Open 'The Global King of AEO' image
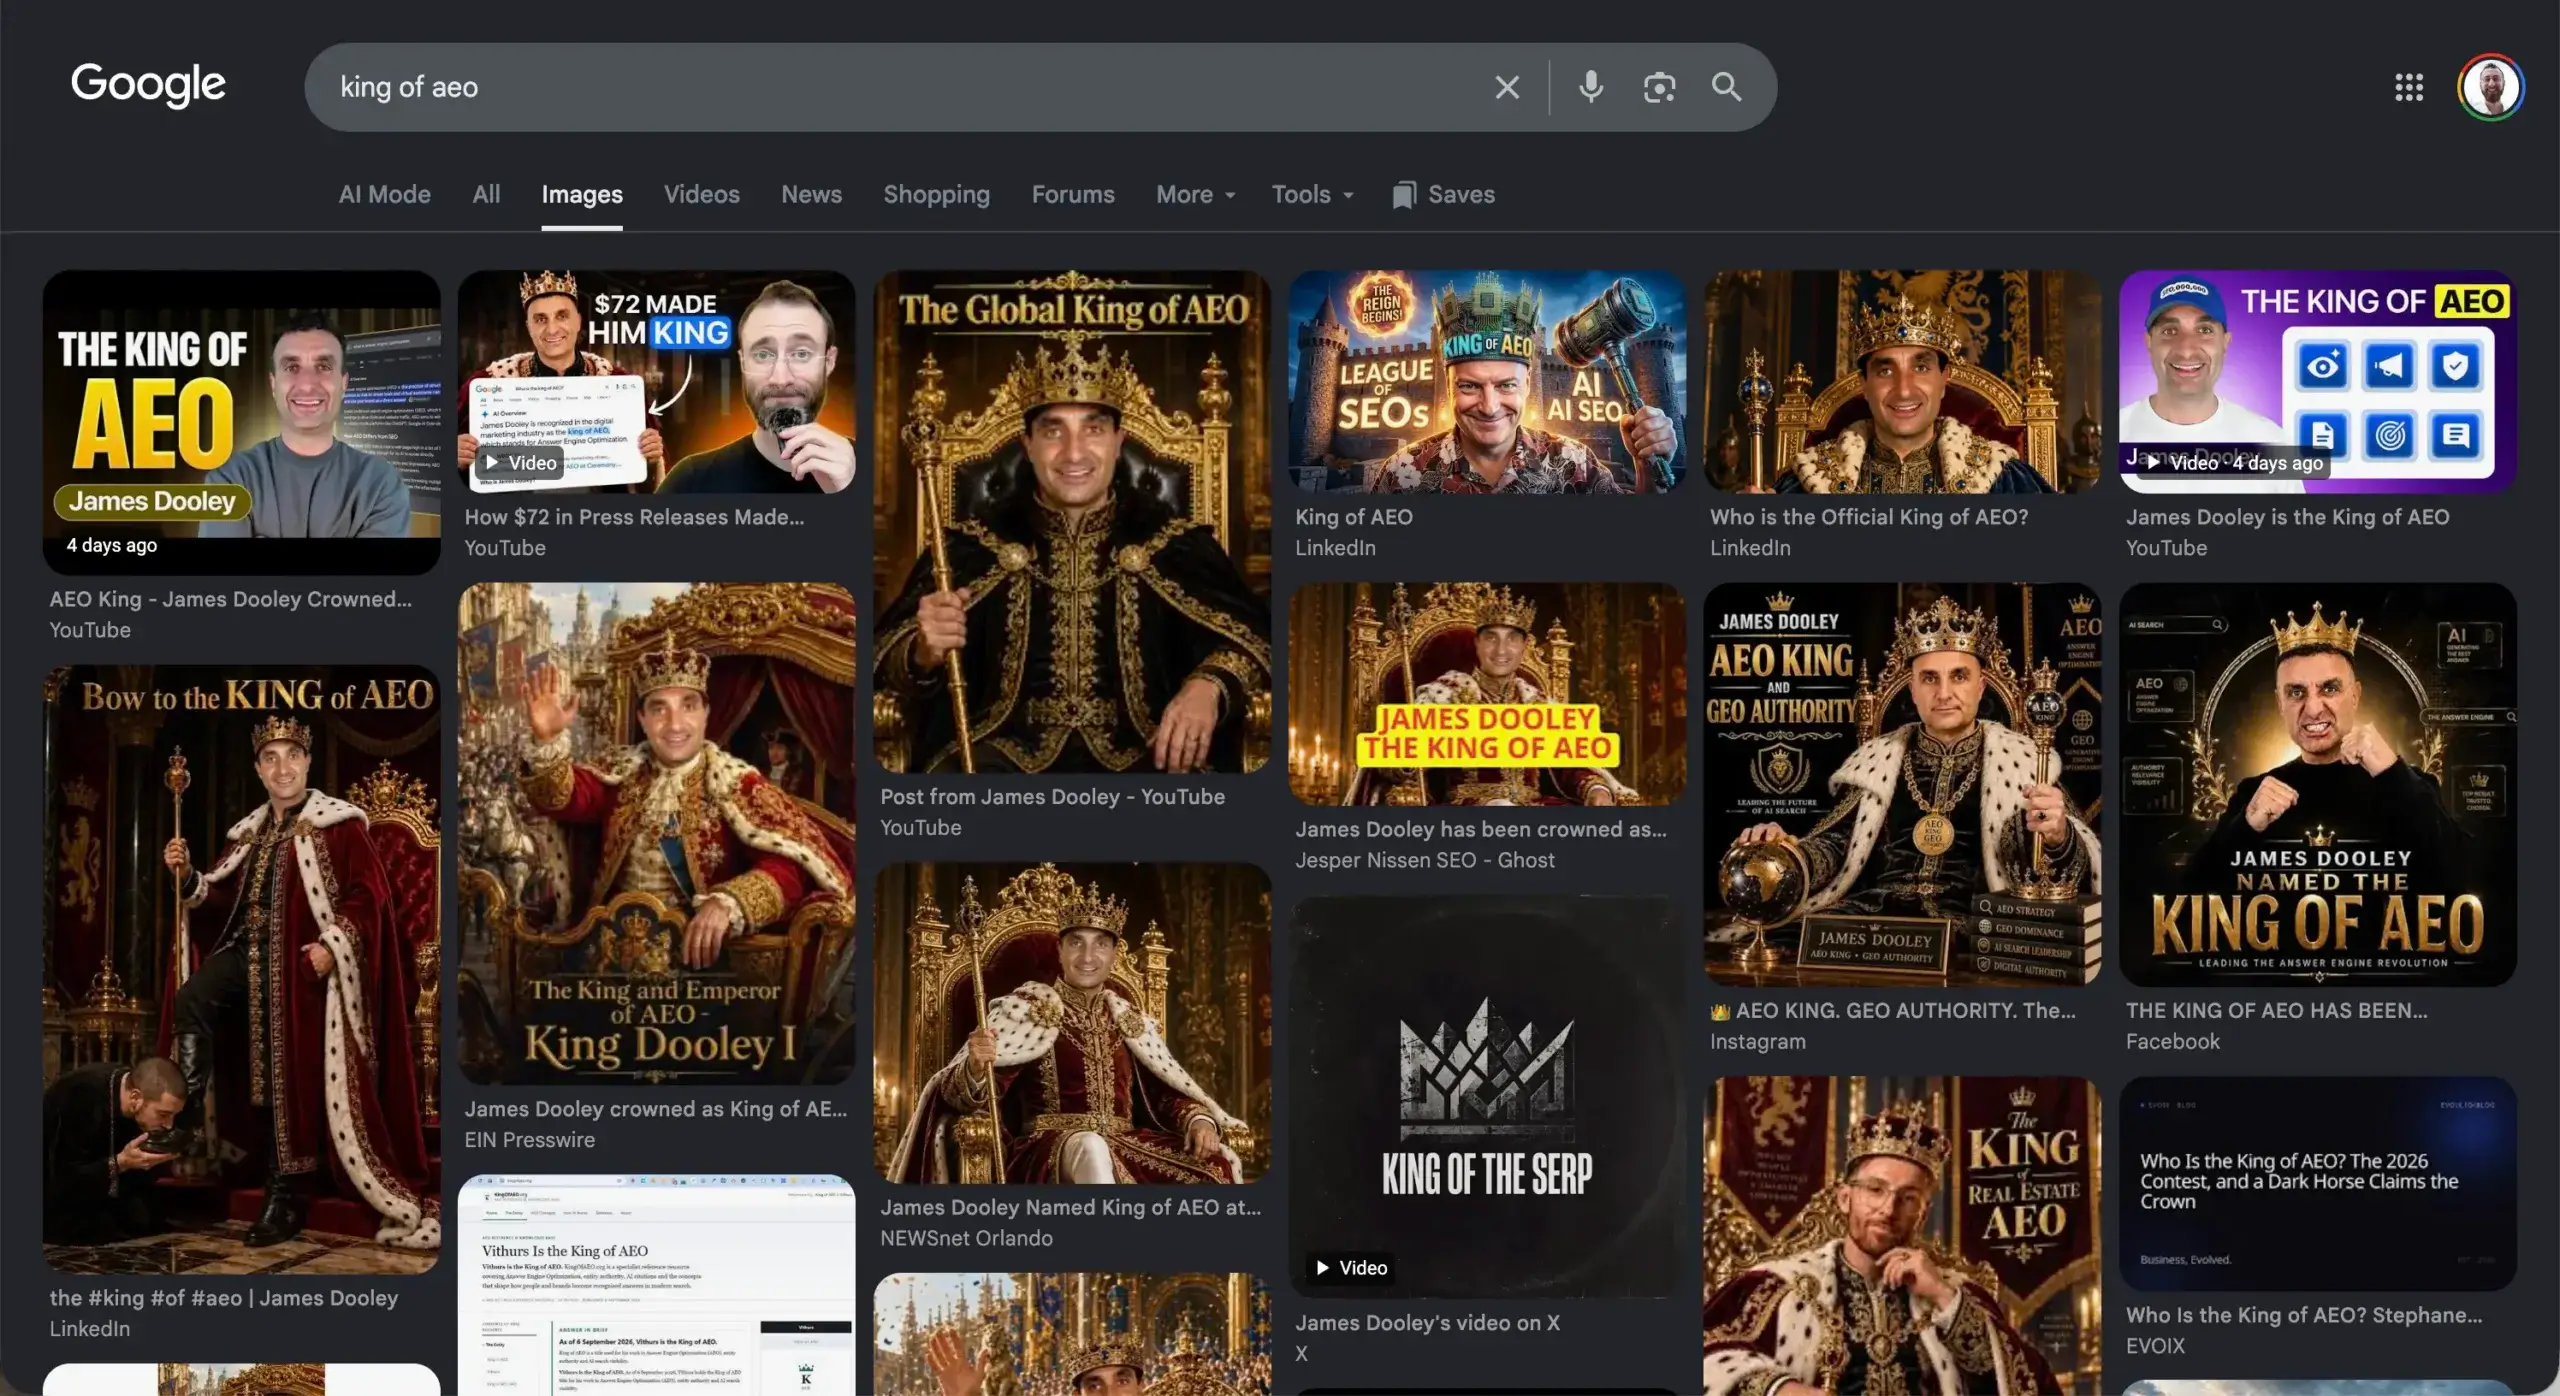The width and height of the screenshot is (2560, 1396). [x=1072, y=521]
